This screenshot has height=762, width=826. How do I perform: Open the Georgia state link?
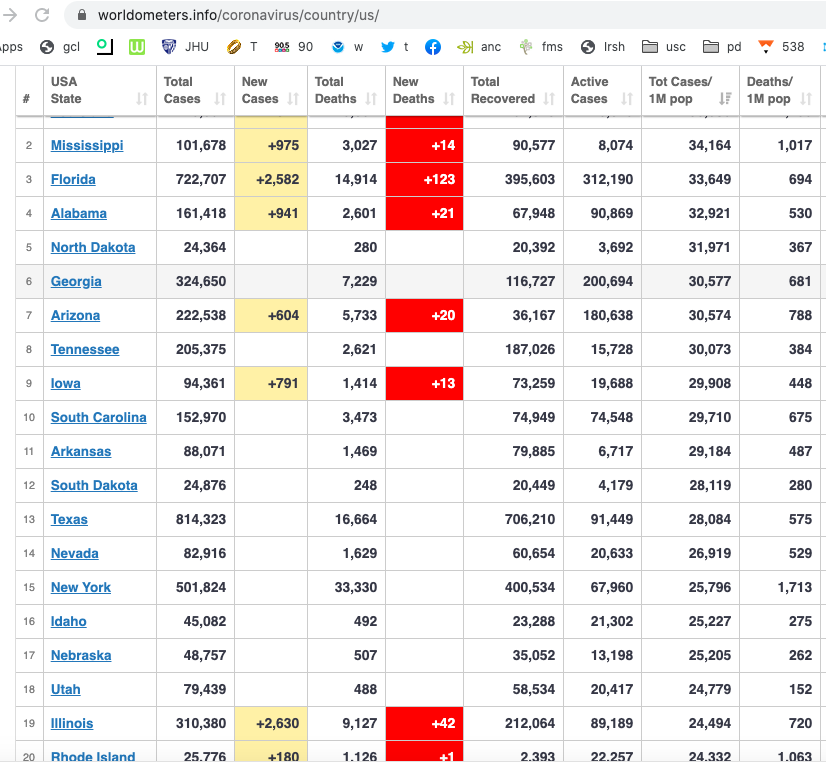point(76,281)
